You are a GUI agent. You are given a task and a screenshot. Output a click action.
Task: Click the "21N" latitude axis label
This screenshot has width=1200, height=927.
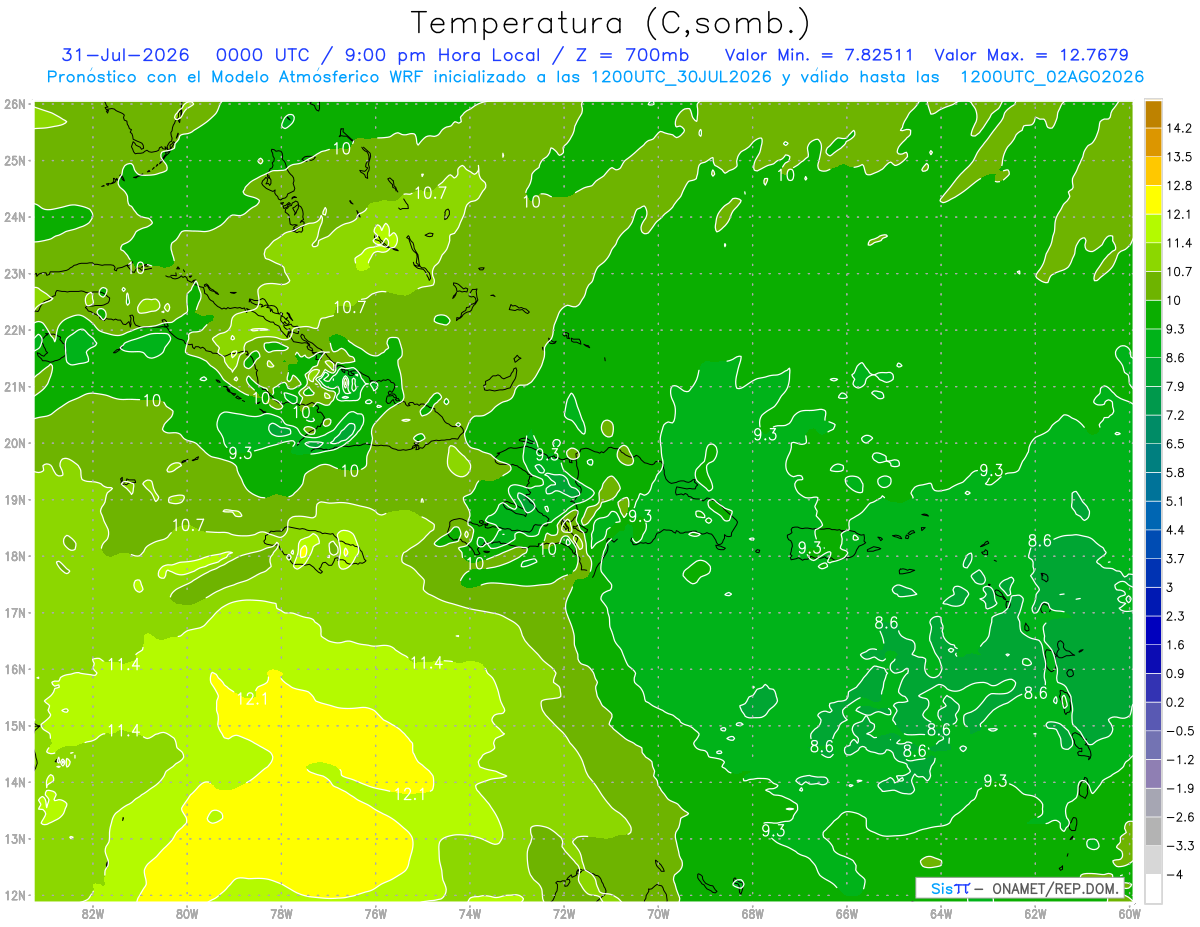pyautogui.click(x=14, y=387)
